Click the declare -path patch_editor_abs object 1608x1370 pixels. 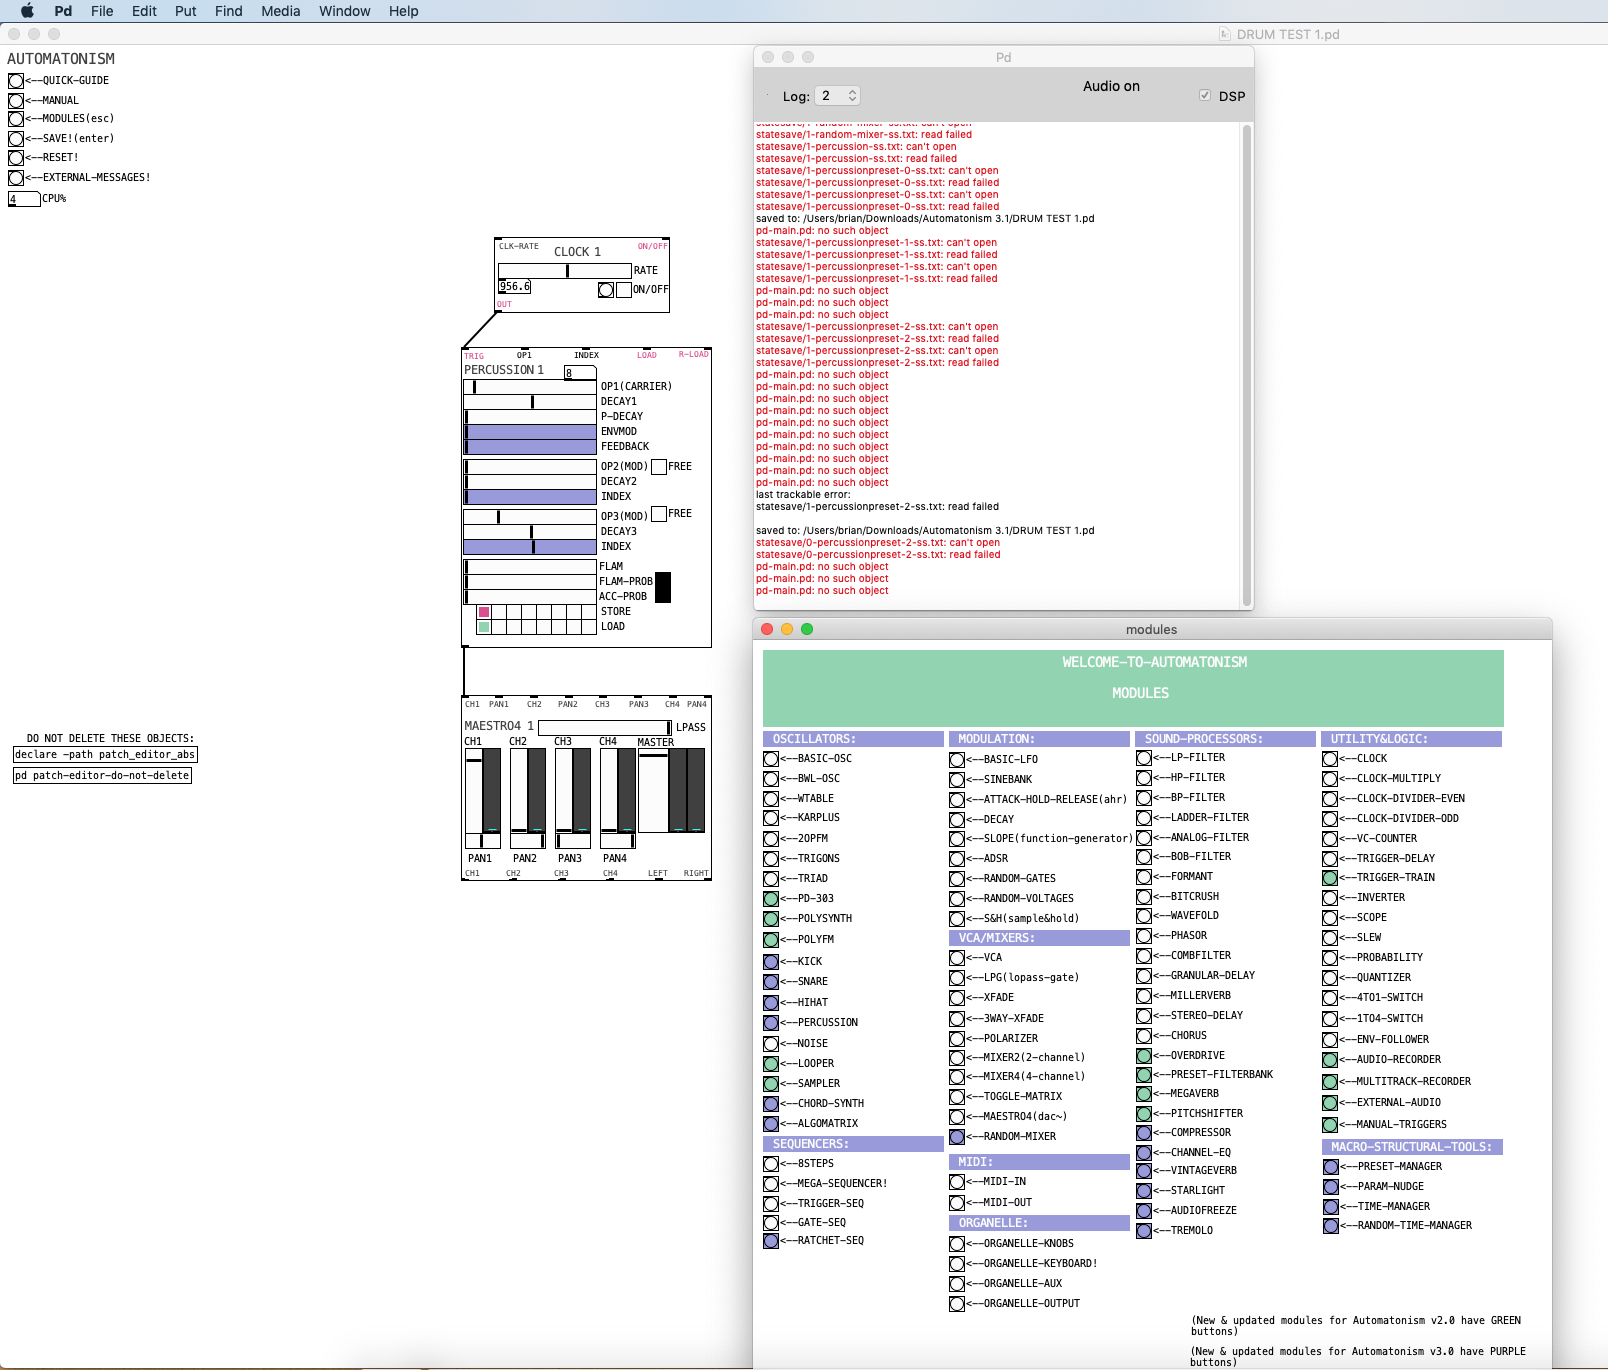coord(105,755)
